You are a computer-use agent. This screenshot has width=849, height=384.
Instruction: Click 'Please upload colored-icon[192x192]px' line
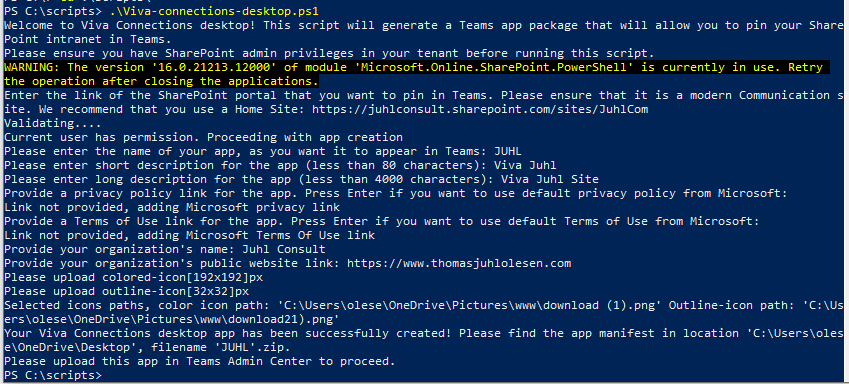click(x=134, y=277)
